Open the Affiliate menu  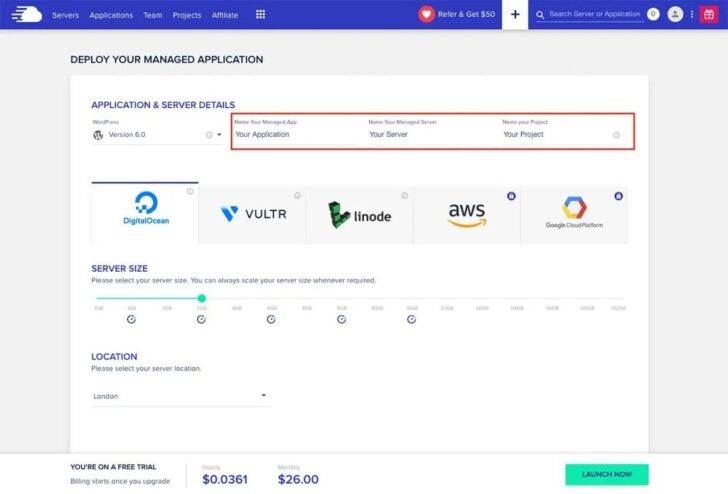coord(225,15)
